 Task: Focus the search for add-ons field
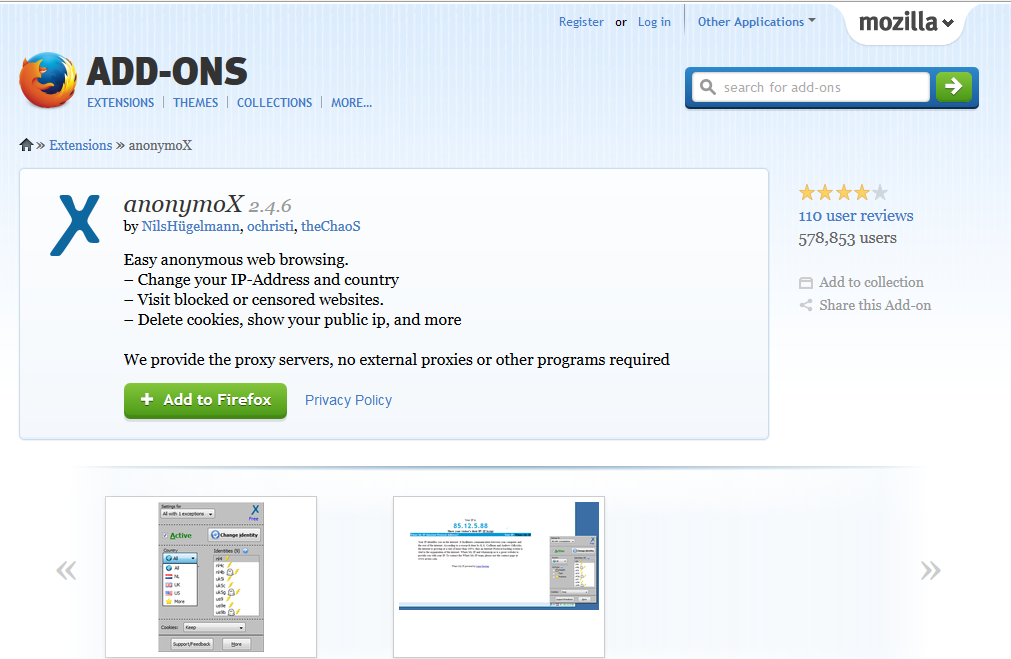pyautogui.click(x=811, y=87)
